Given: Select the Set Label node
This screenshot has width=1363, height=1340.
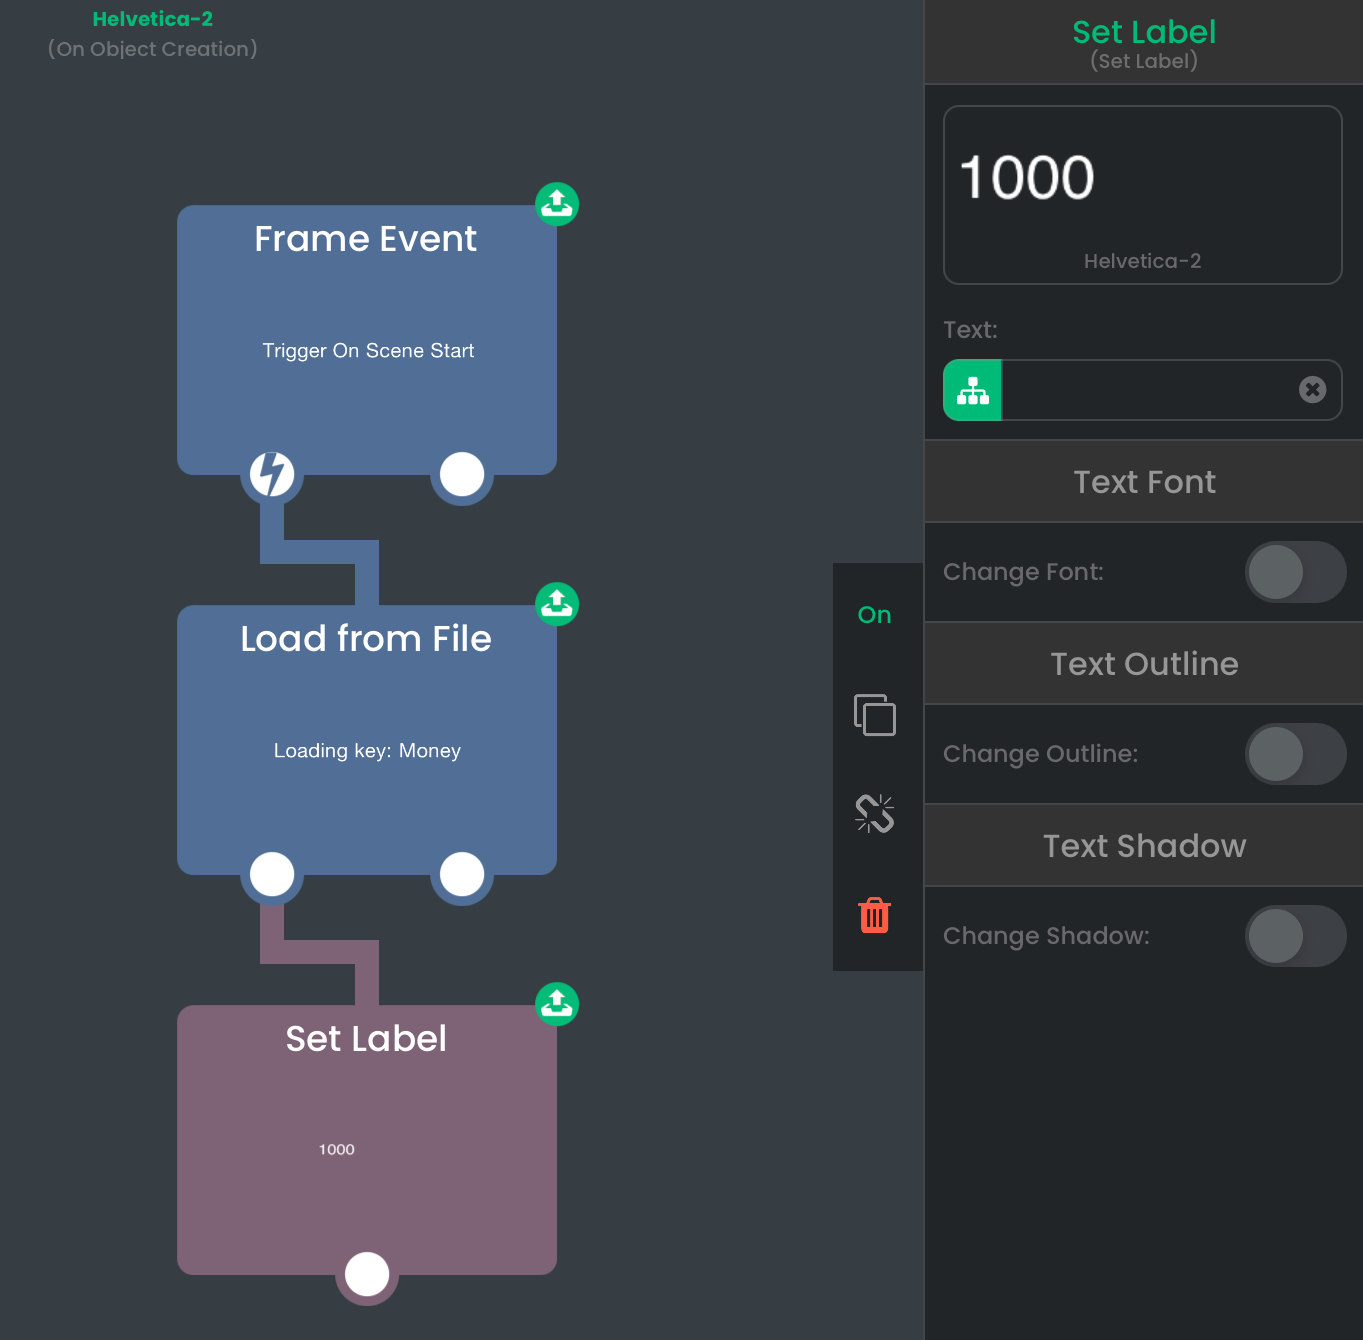Looking at the screenshot, I should click(367, 1140).
